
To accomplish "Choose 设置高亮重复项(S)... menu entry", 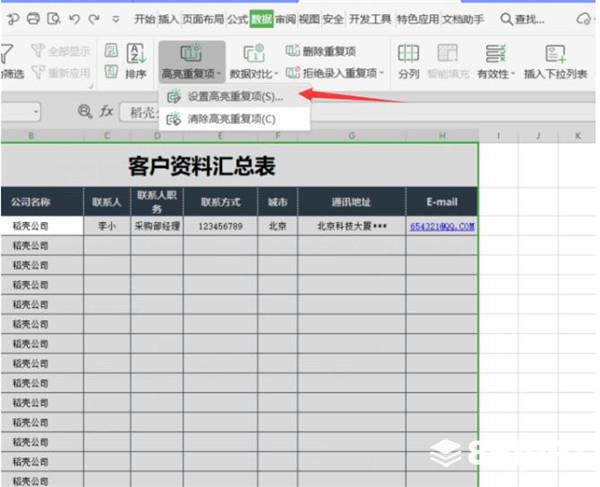I will (234, 96).
